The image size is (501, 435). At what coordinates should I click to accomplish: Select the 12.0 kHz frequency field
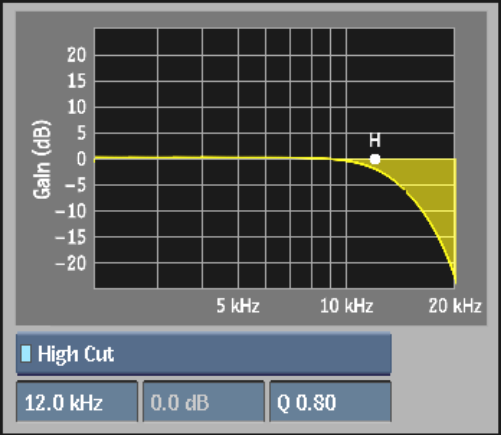pyautogui.click(x=77, y=402)
